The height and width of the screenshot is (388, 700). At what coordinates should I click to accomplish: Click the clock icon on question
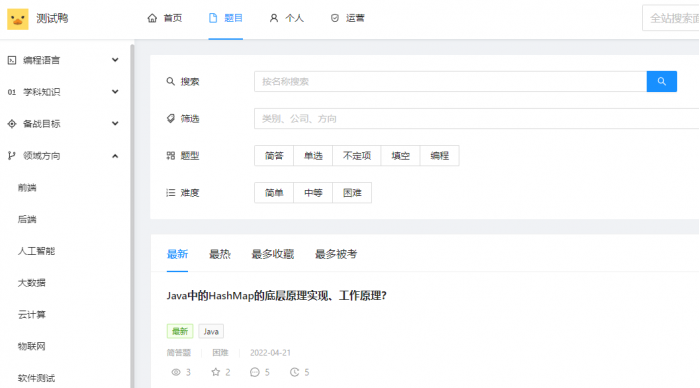tap(294, 372)
